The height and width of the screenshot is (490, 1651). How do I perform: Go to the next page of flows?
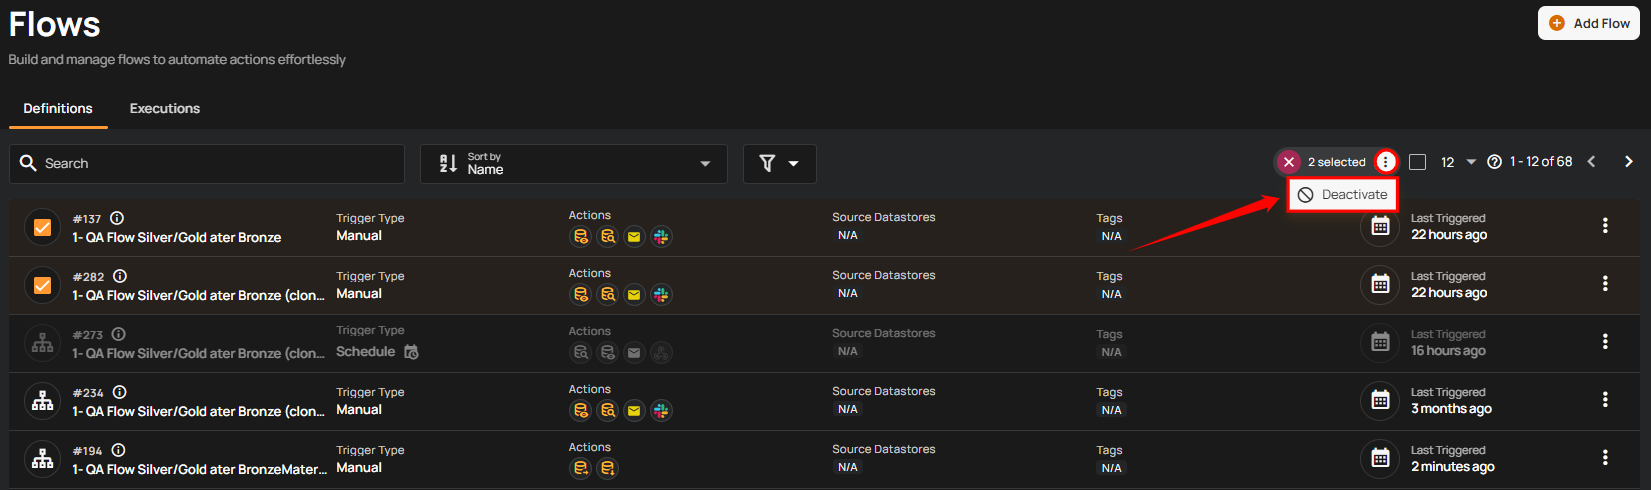(1628, 162)
